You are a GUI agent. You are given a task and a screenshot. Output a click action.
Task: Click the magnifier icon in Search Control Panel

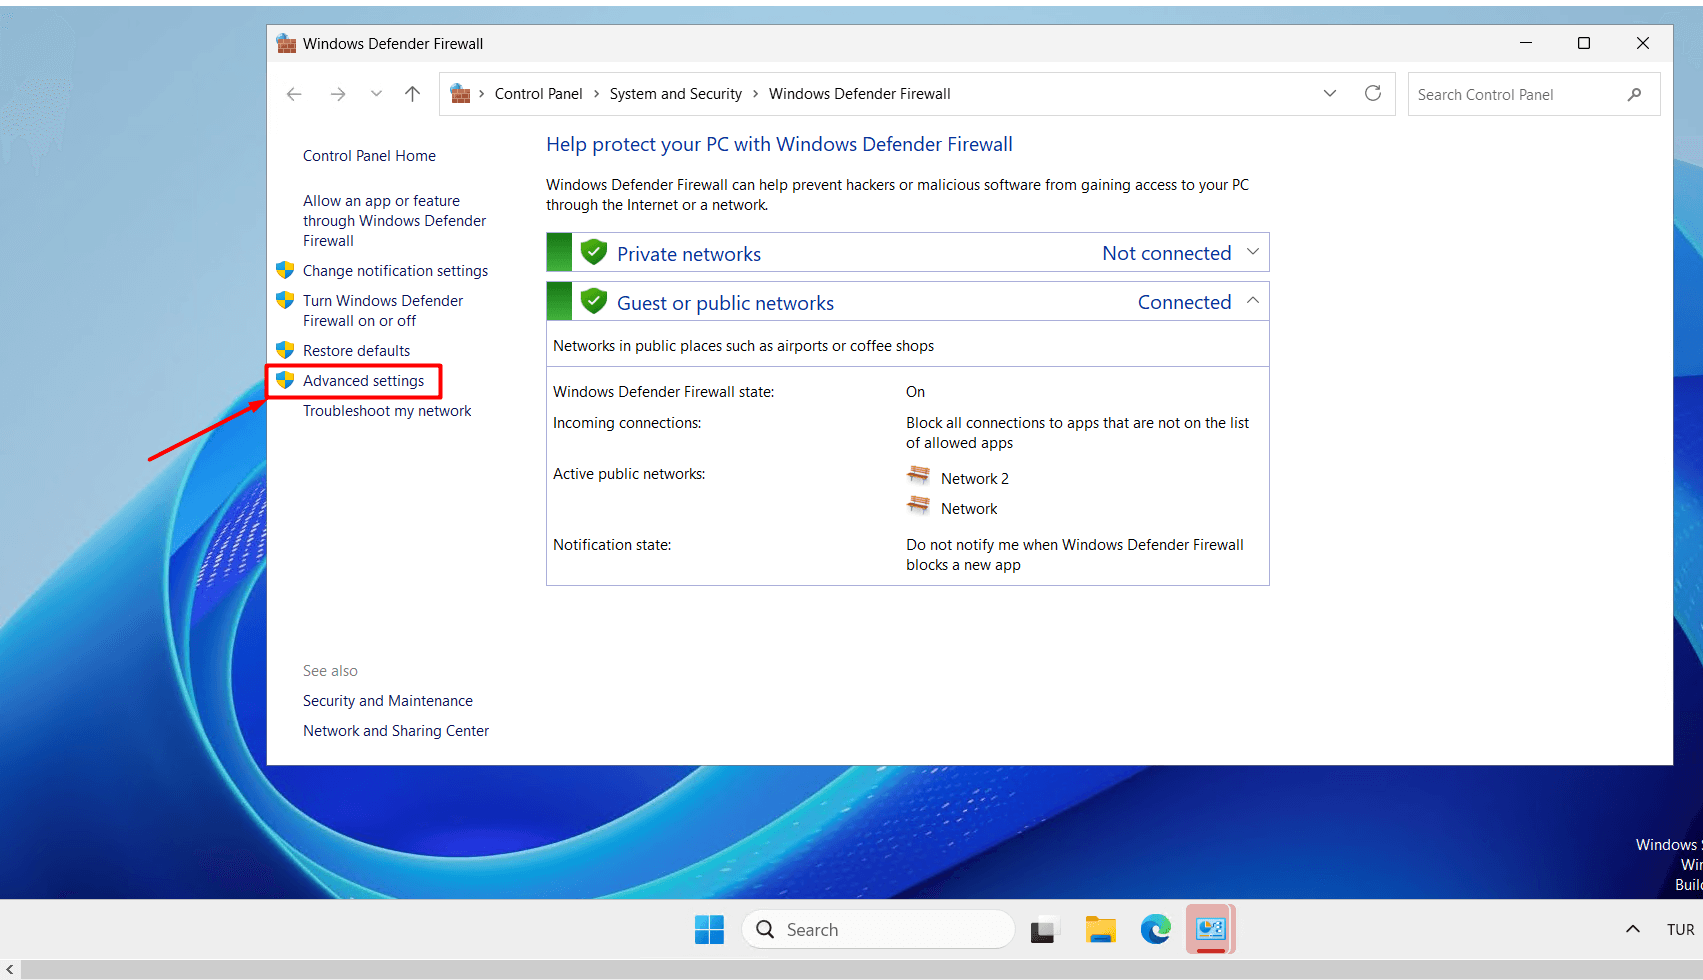[x=1634, y=95]
